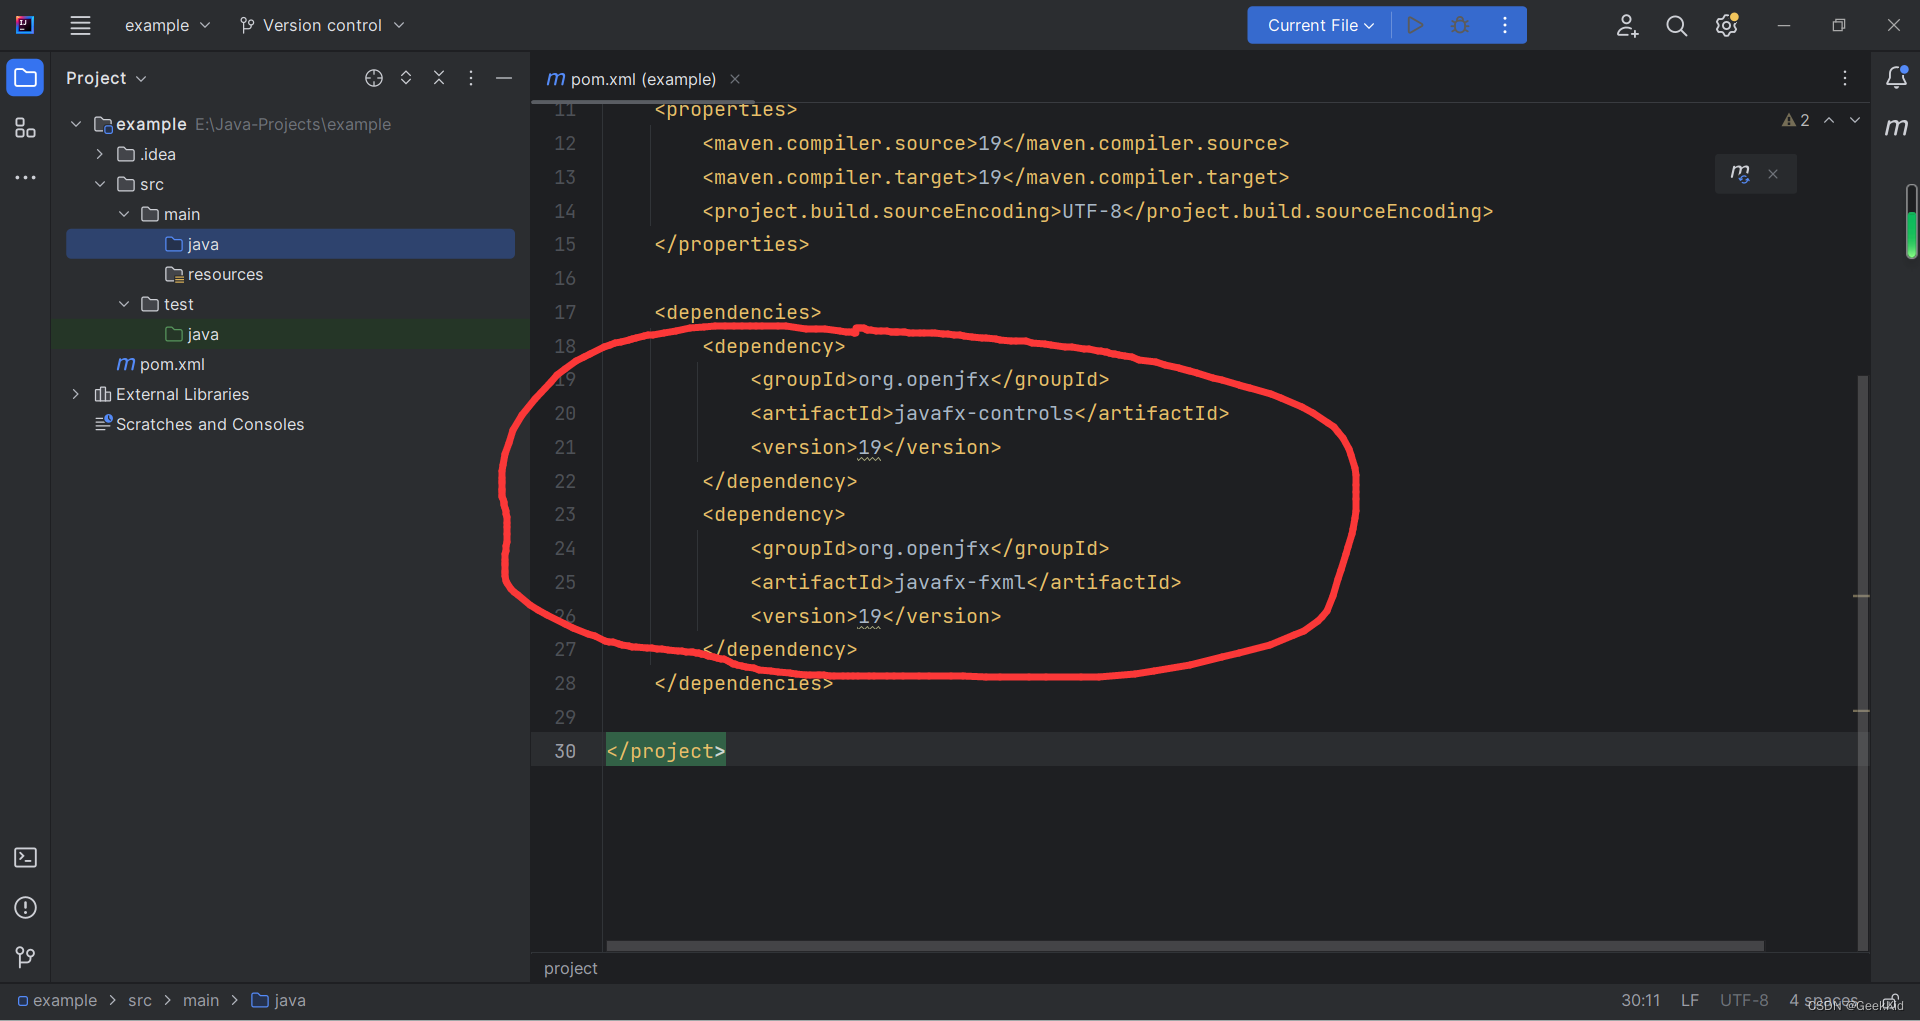Open the Code With Me icon
Image resolution: width=1920 pixels, height=1021 pixels.
[1627, 25]
